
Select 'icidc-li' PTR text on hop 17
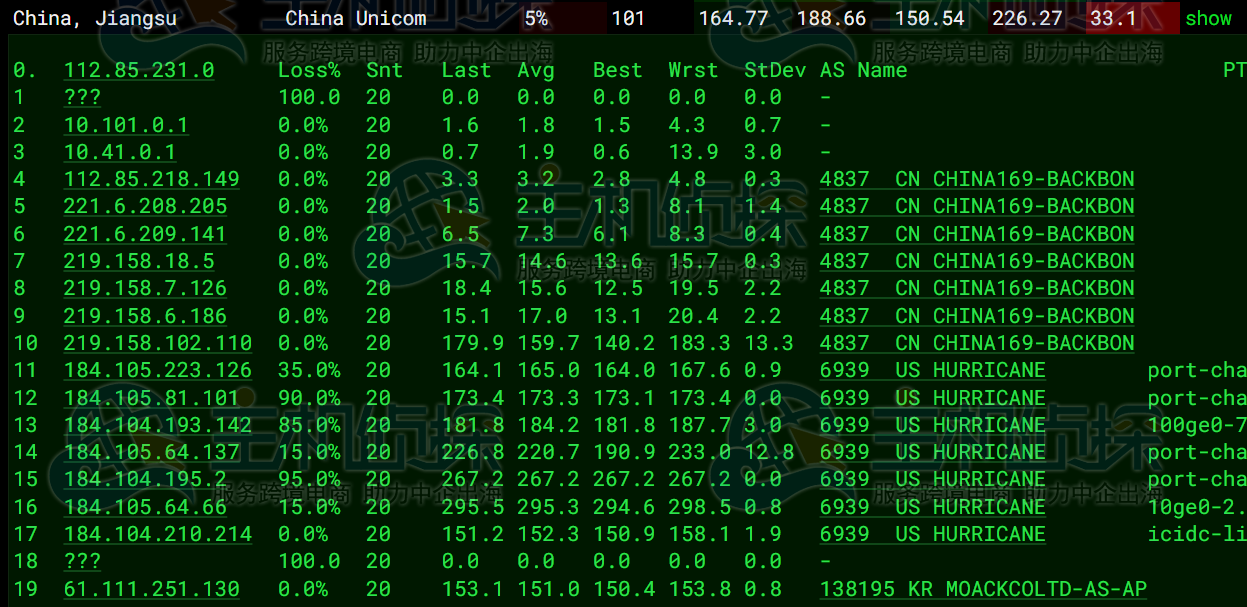point(1197,534)
